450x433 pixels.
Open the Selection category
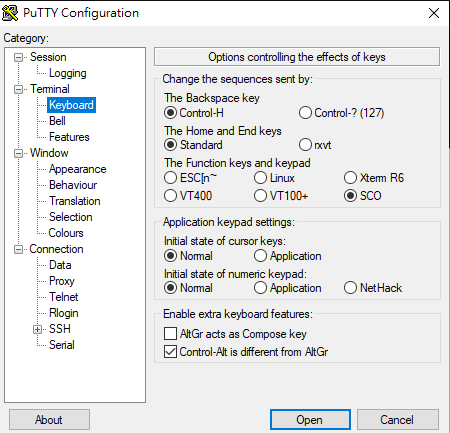tap(71, 217)
